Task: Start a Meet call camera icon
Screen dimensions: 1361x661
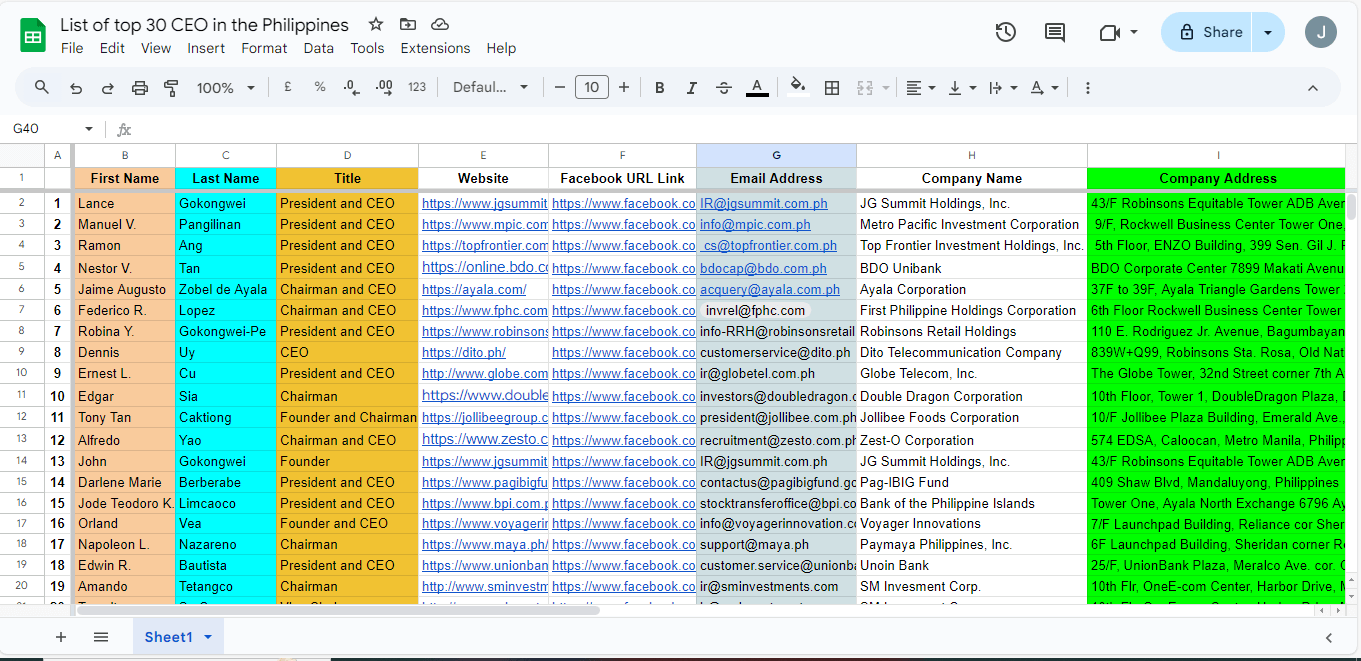Action: click(x=1108, y=32)
